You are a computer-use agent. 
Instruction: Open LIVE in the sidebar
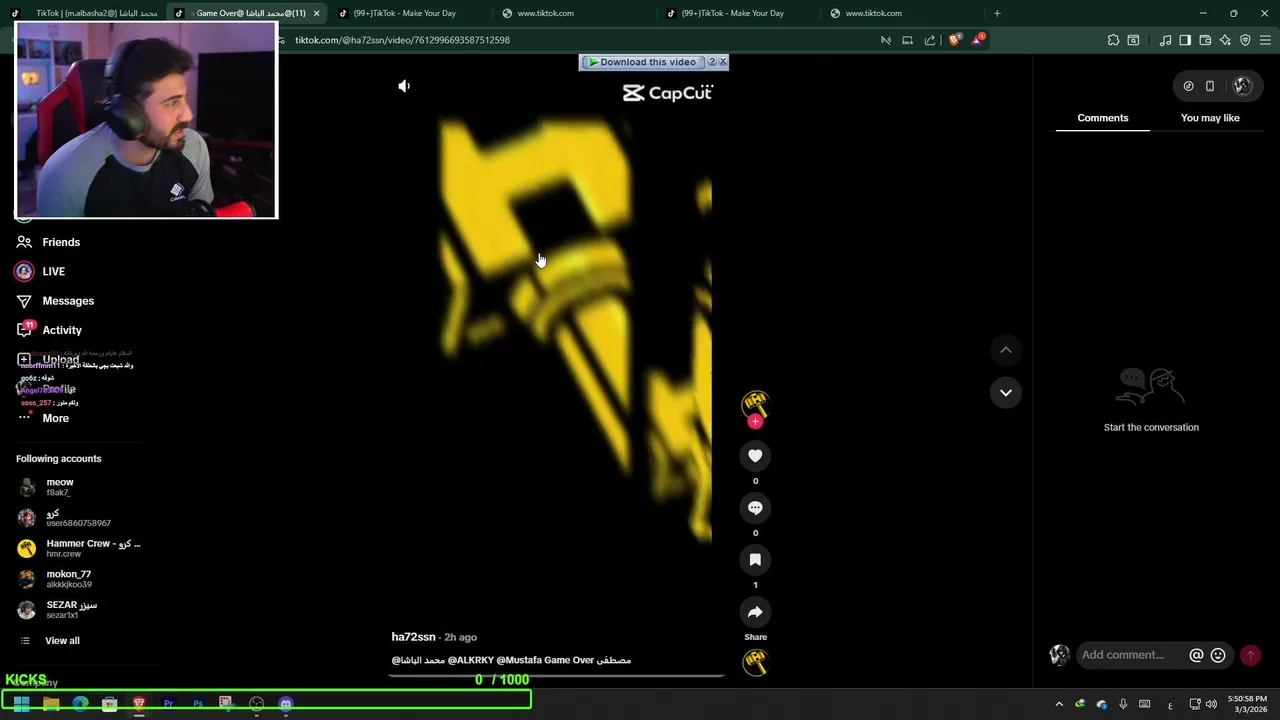(53, 271)
